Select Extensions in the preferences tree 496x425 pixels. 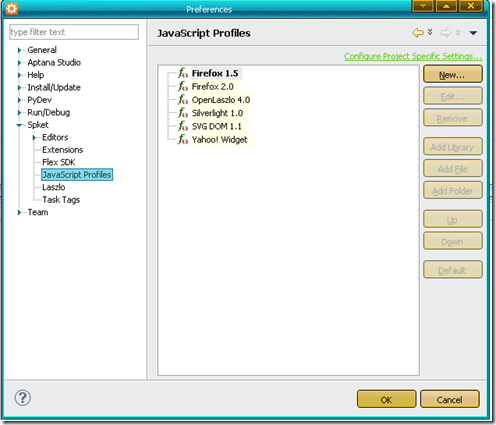coord(63,150)
